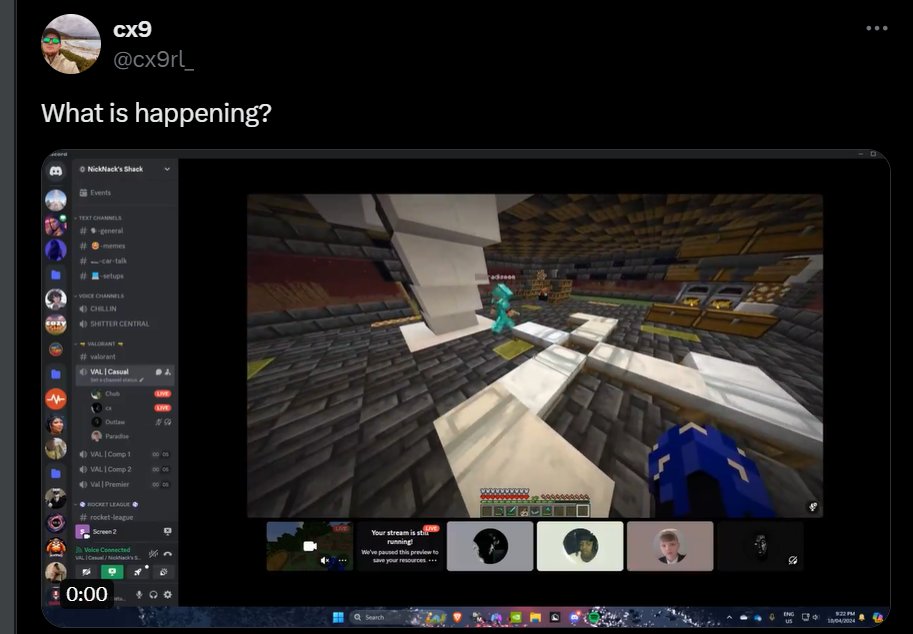Screen dimensions: 913x634
Task: Toggle noise suppression icon in voice panel
Action: click(153, 554)
